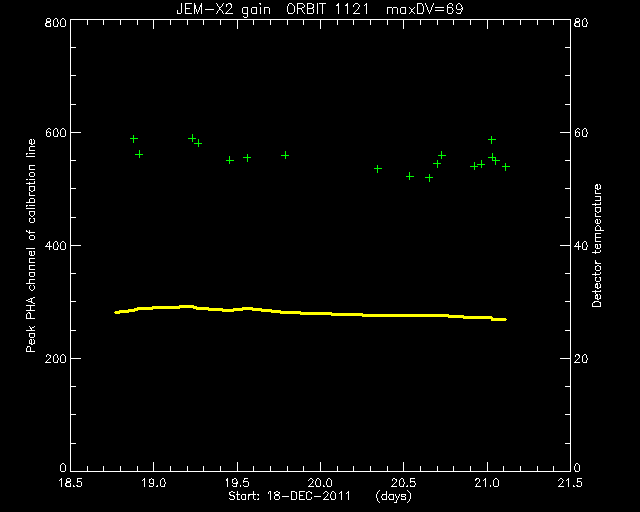This screenshot has height=512, width=640.
Task: Click the 600 tick label on left axis
Action: point(56,133)
